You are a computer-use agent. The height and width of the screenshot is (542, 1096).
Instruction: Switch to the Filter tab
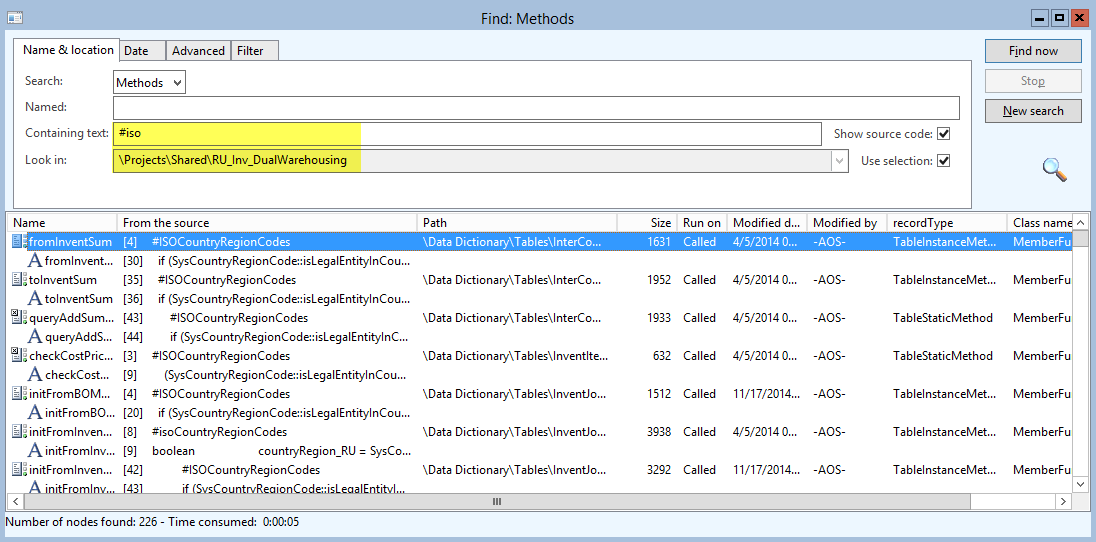[x=250, y=51]
